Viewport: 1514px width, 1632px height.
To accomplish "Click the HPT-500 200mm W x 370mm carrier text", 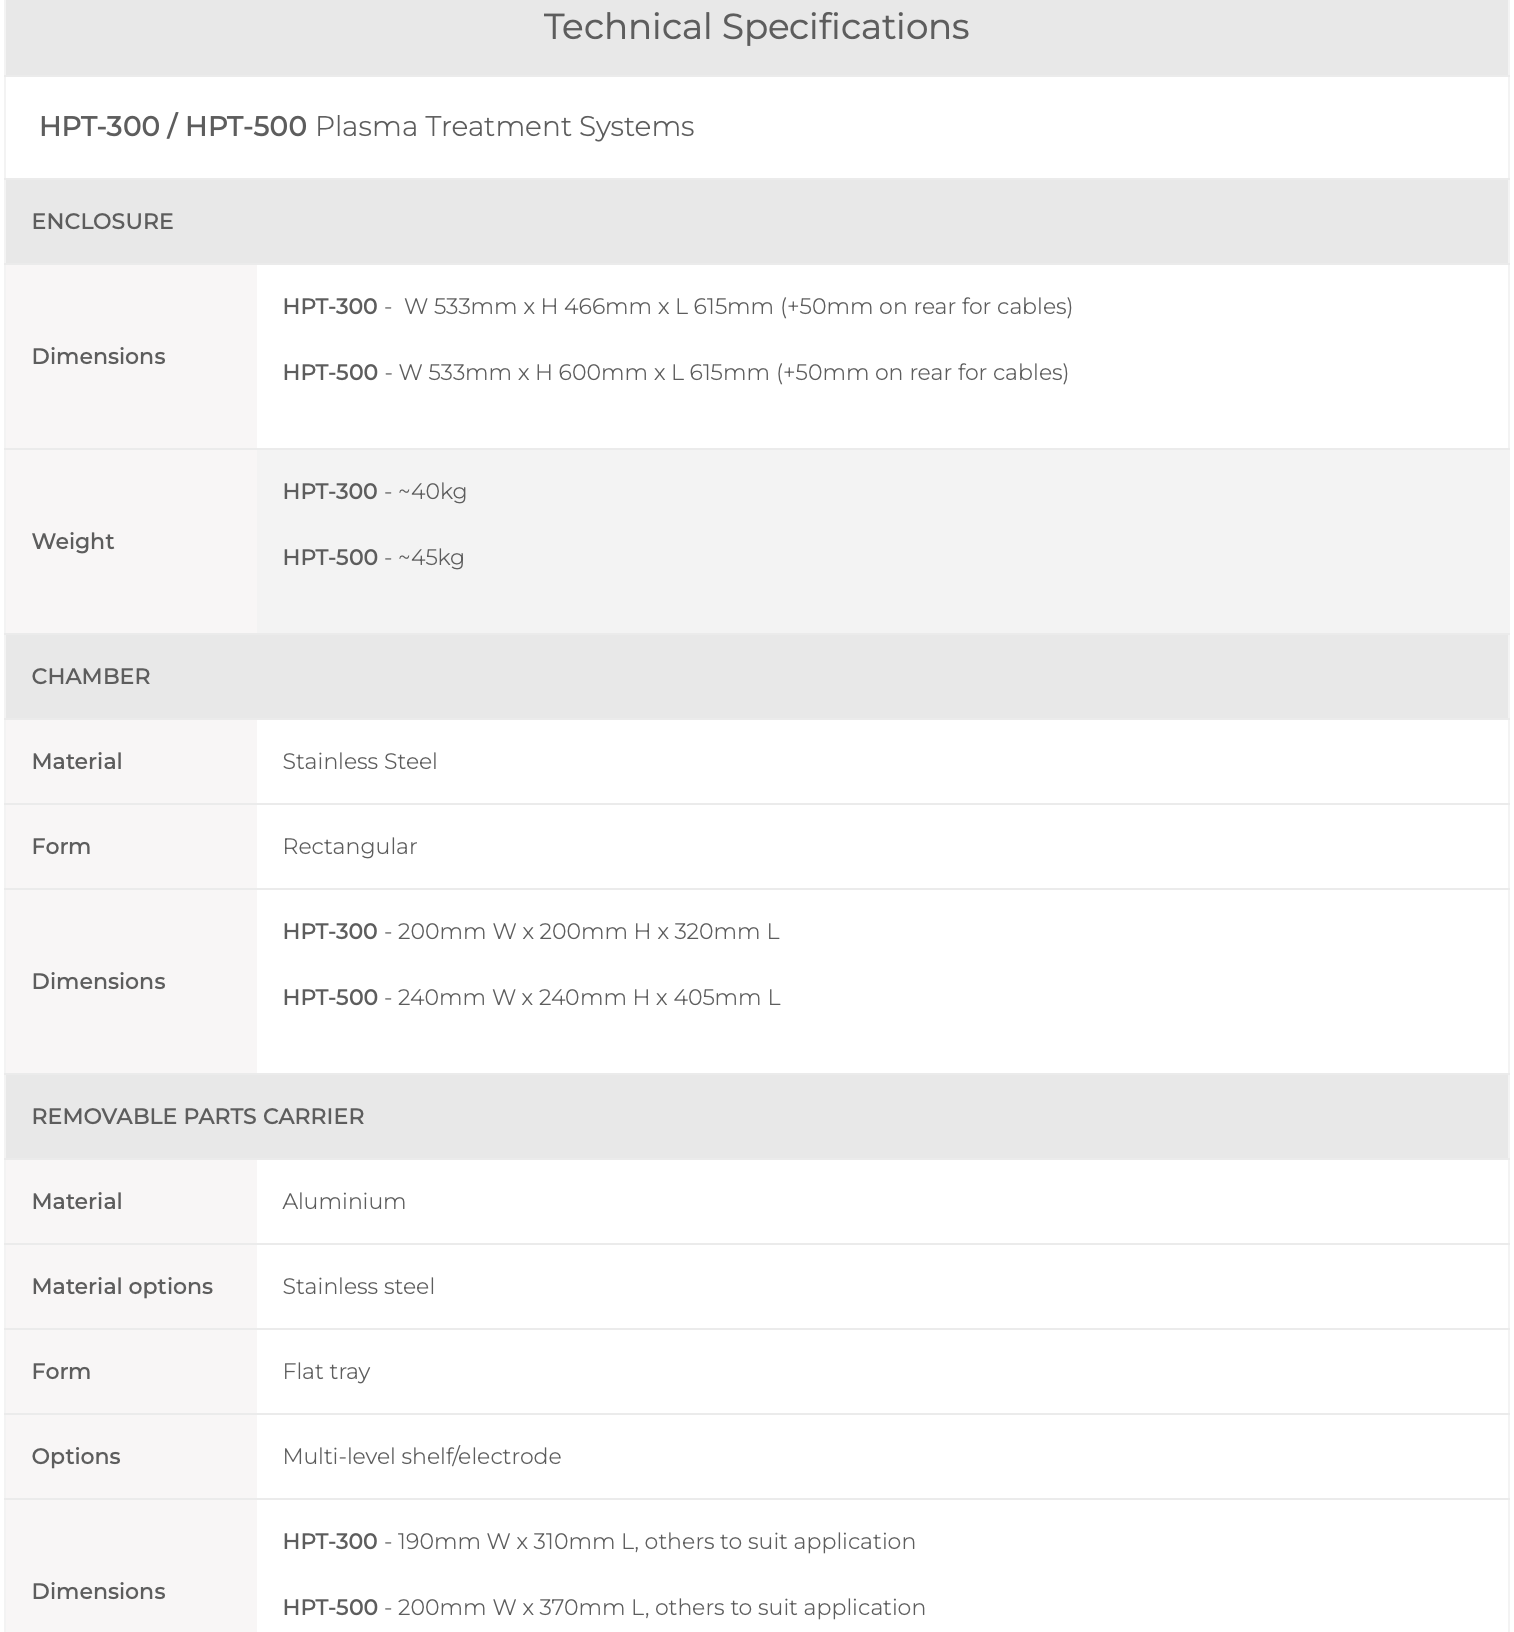I will (x=604, y=1607).
